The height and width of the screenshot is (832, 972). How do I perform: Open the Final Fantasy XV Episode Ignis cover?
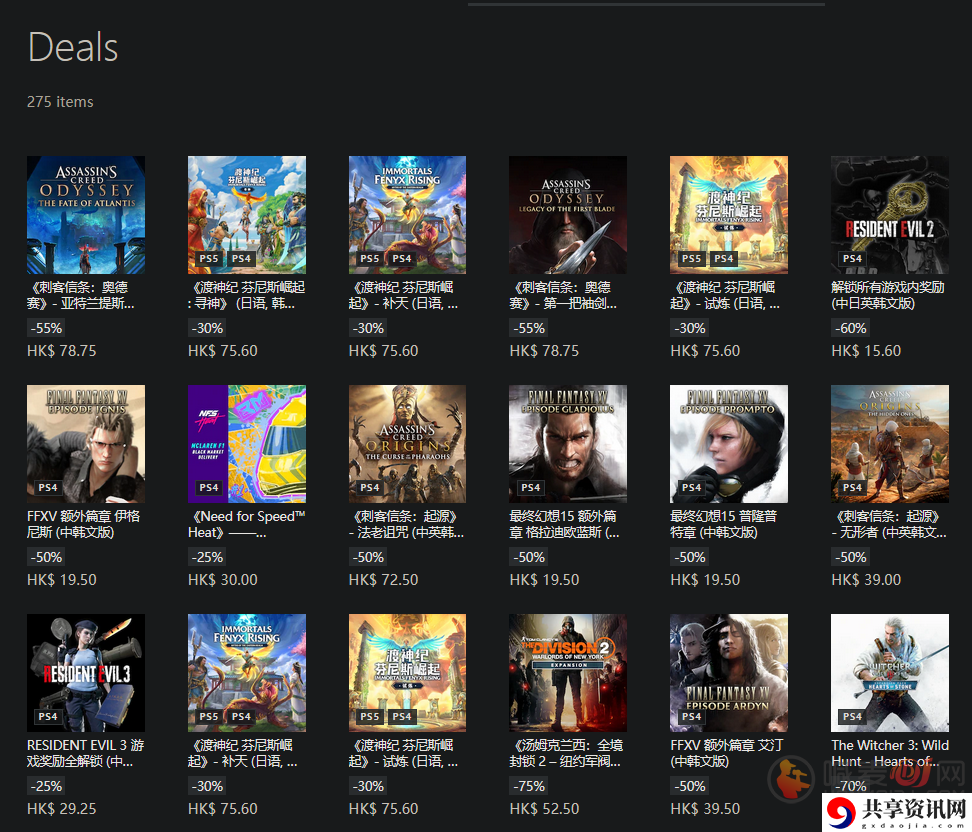coord(86,444)
